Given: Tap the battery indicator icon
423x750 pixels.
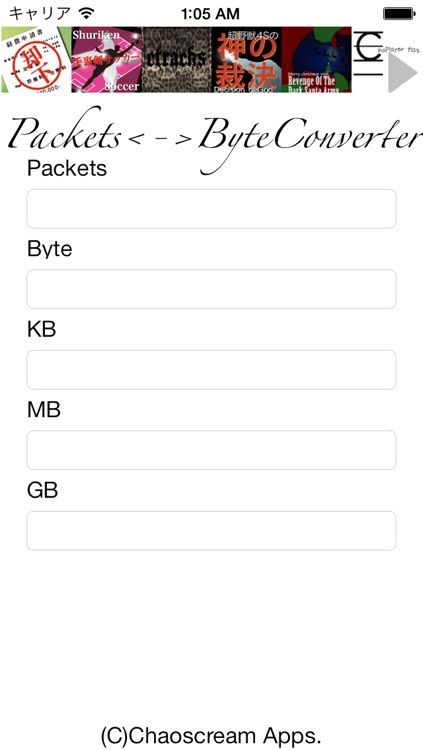Looking at the screenshot, I should point(399,13).
